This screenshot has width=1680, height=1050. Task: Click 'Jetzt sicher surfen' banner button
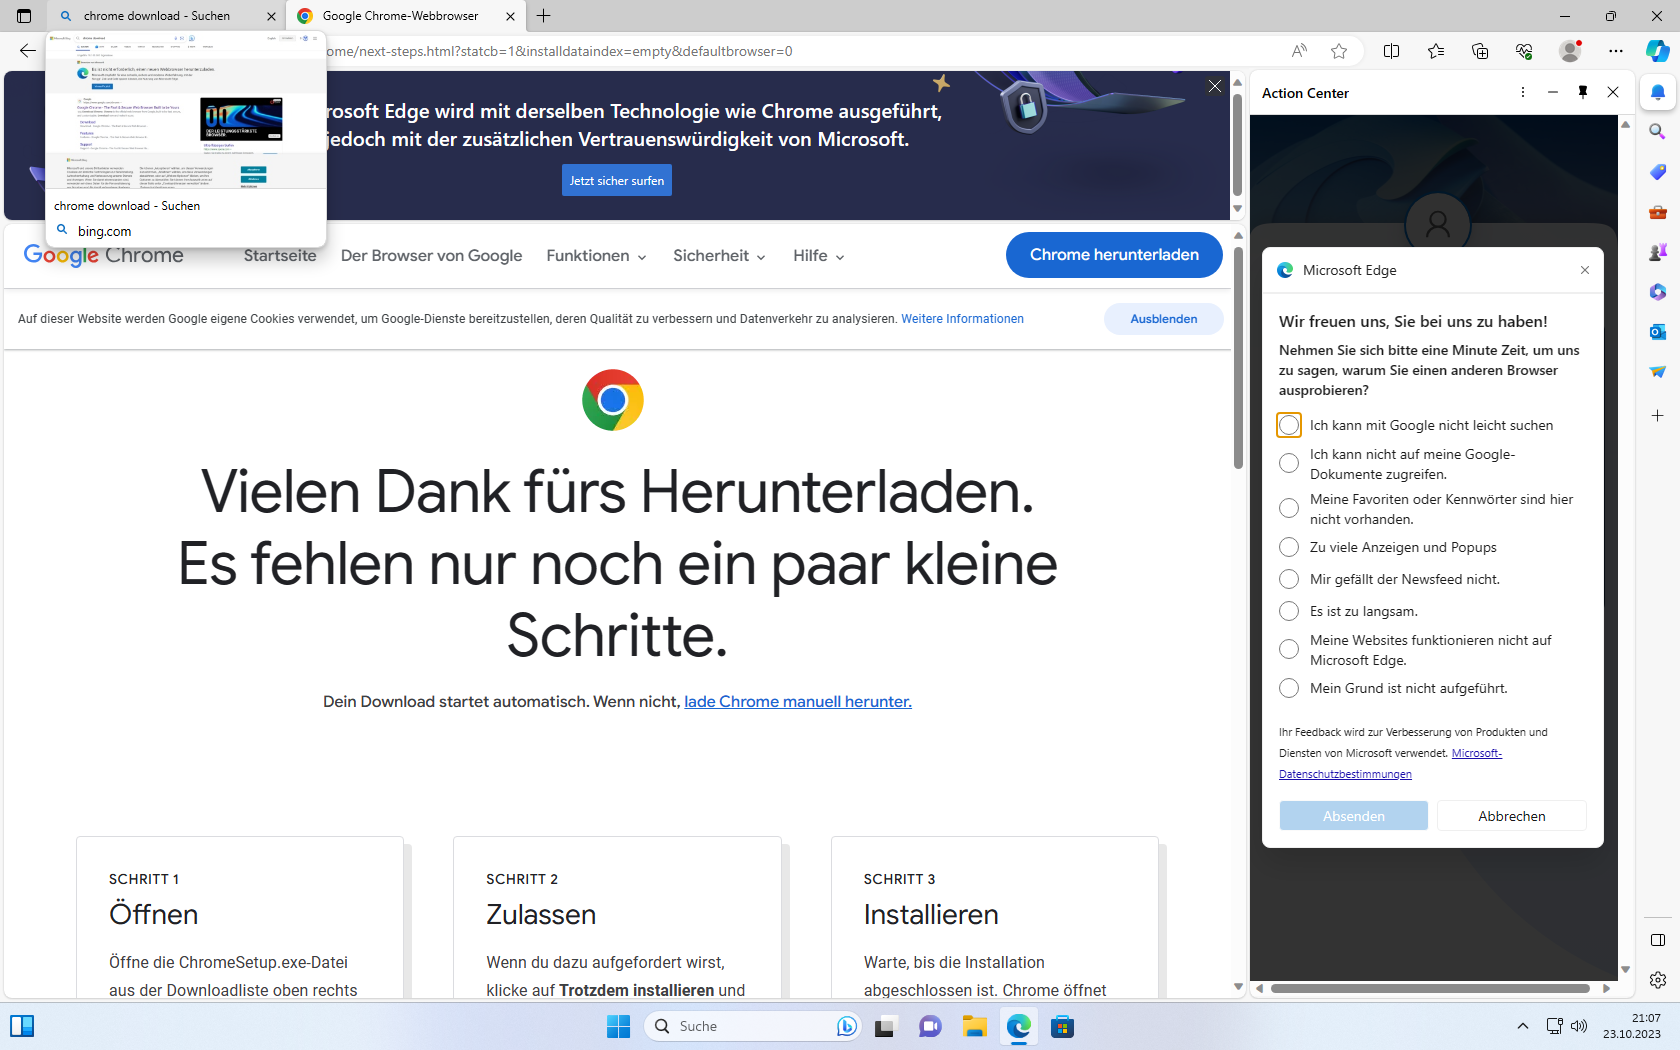point(617,180)
